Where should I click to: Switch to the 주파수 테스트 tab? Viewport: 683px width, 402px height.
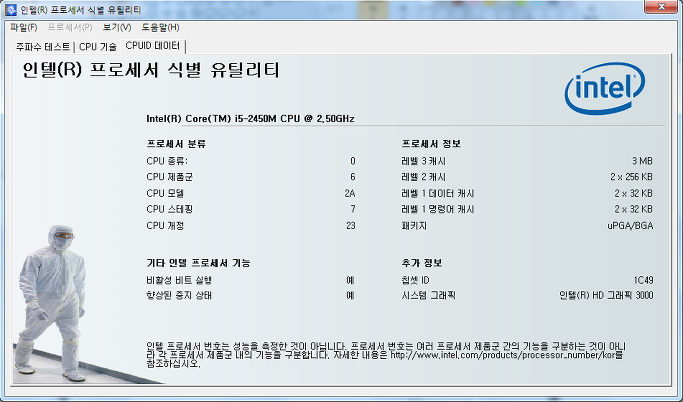point(43,47)
